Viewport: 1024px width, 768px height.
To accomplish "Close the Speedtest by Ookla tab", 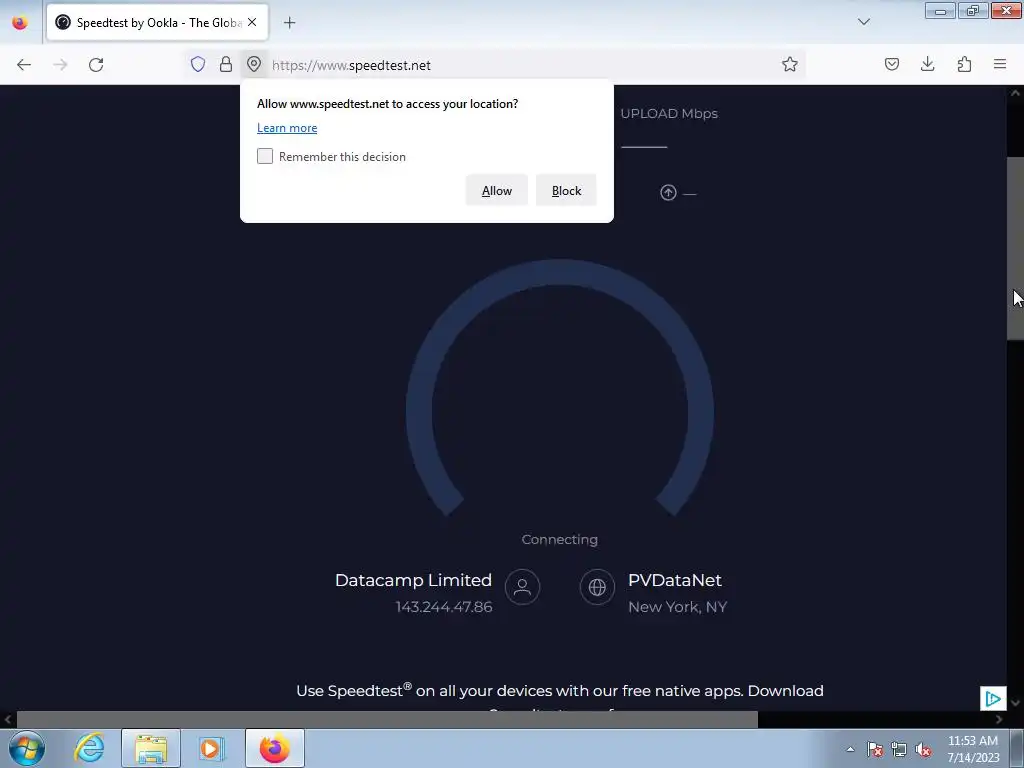I will click(252, 22).
